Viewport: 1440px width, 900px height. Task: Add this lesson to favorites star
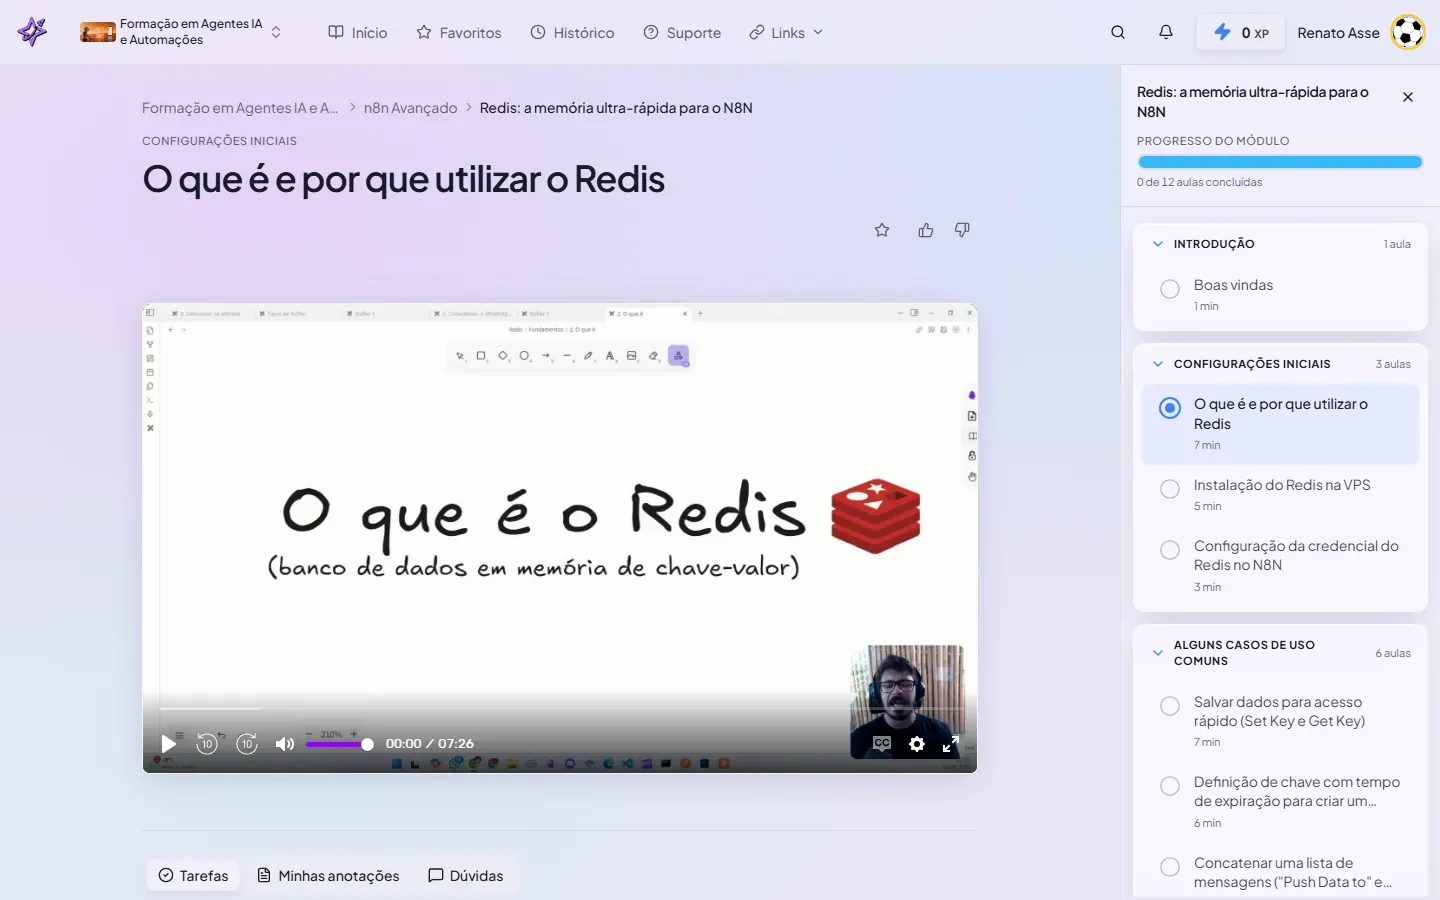(x=882, y=230)
